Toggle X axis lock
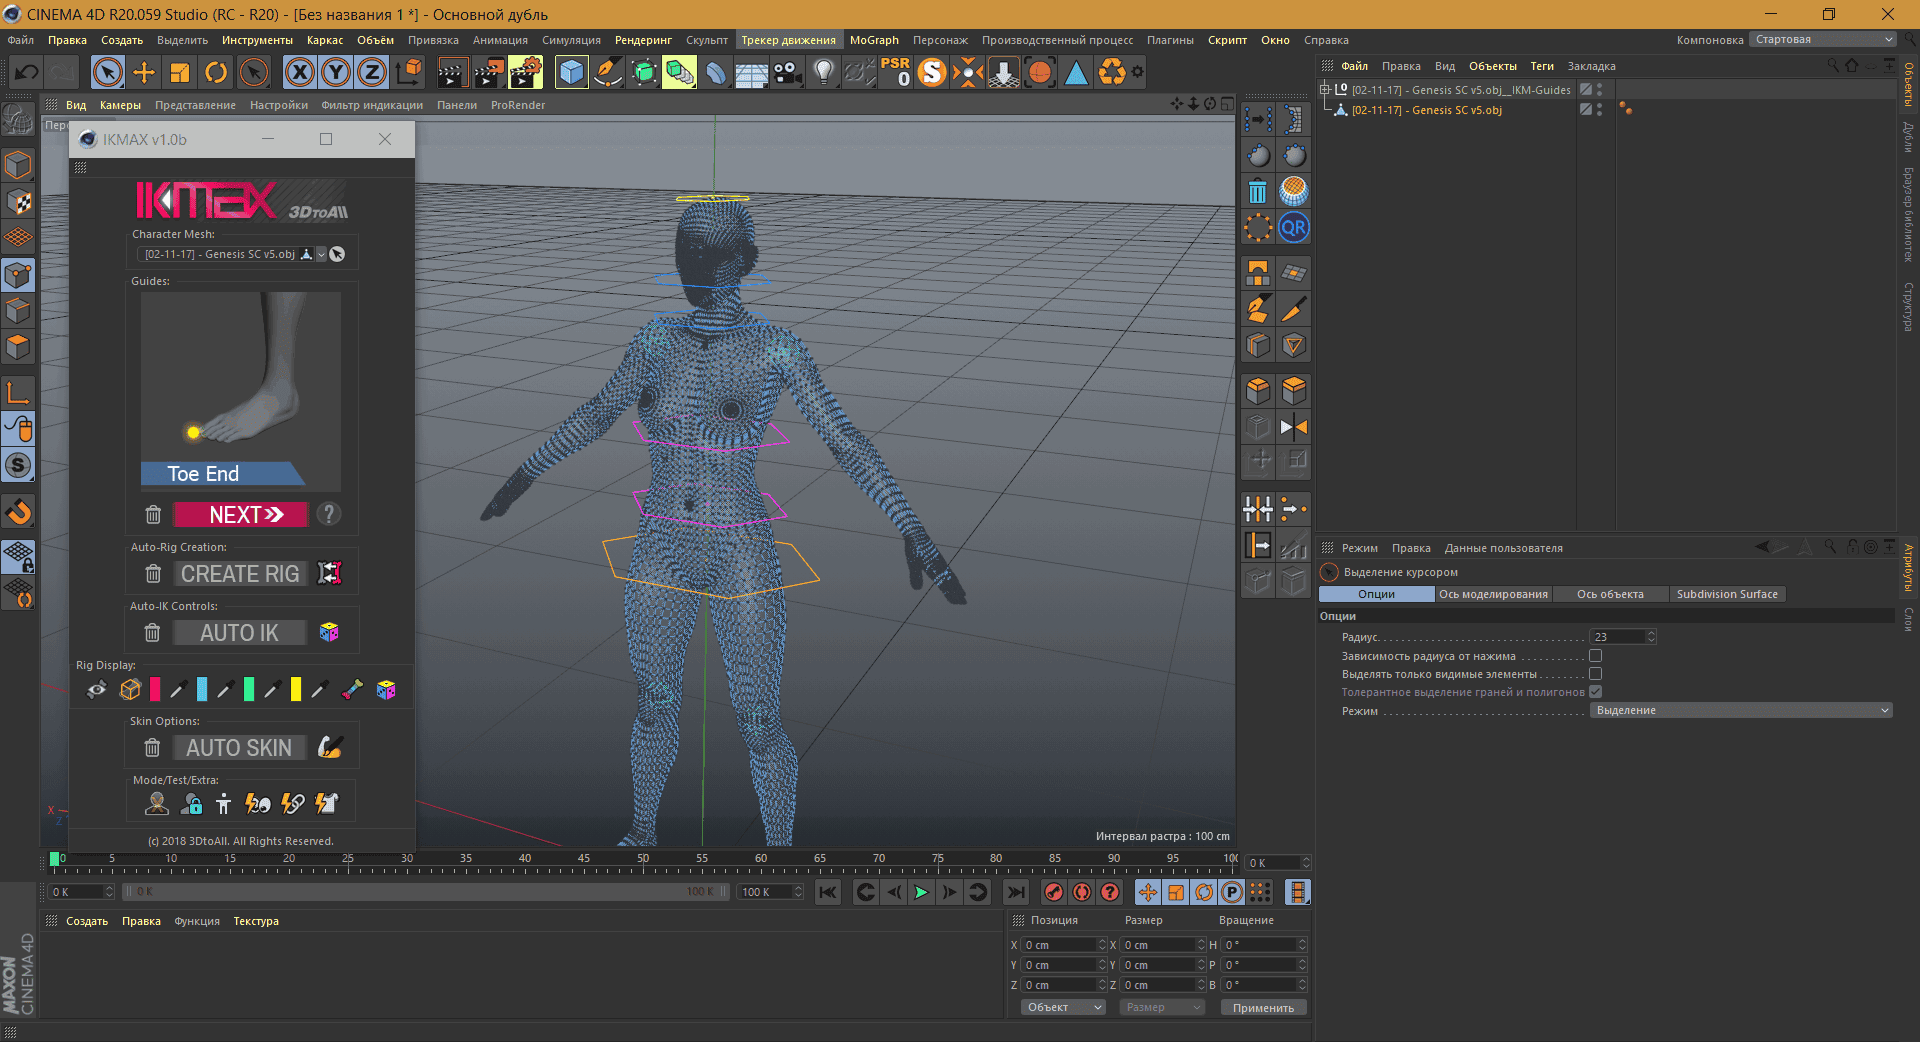Viewport: 1920px width, 1042px height. 299,72
